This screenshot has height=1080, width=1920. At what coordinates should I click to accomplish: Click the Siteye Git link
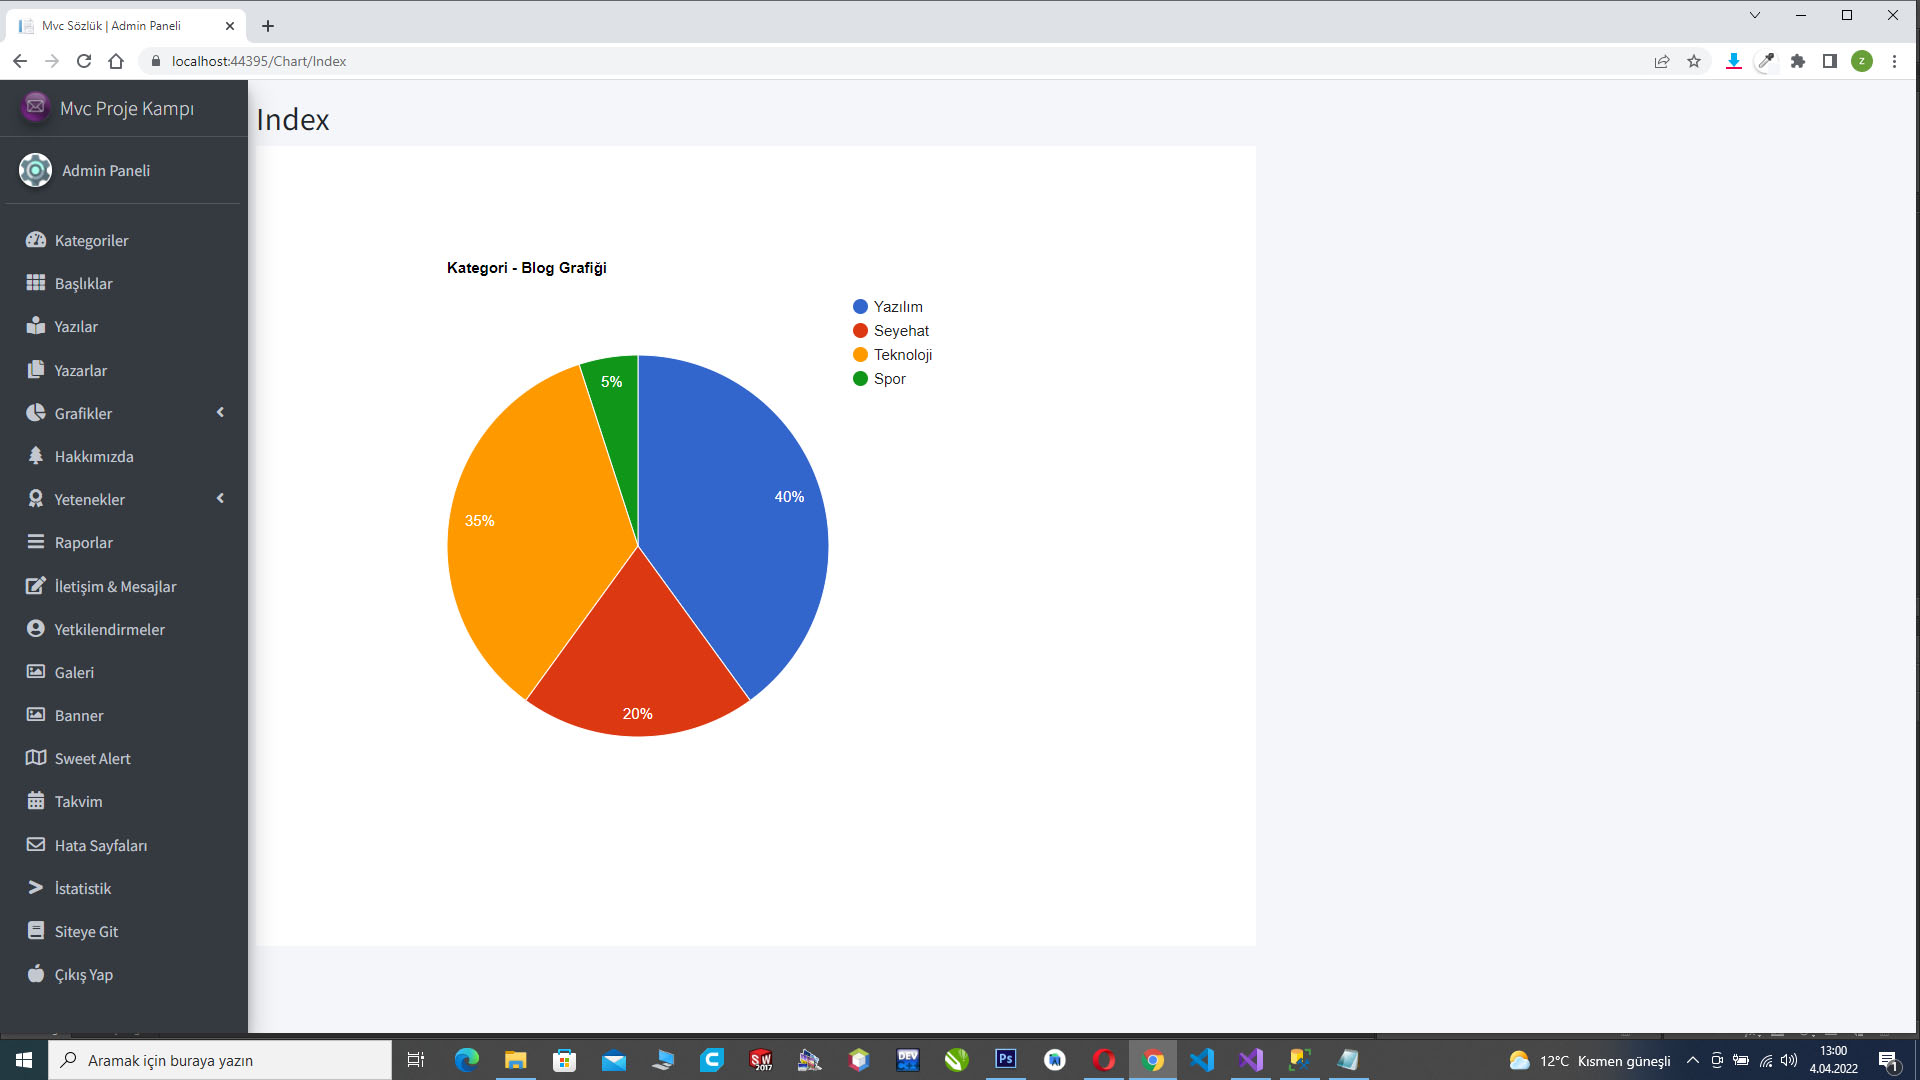click(x=86, y=931)
